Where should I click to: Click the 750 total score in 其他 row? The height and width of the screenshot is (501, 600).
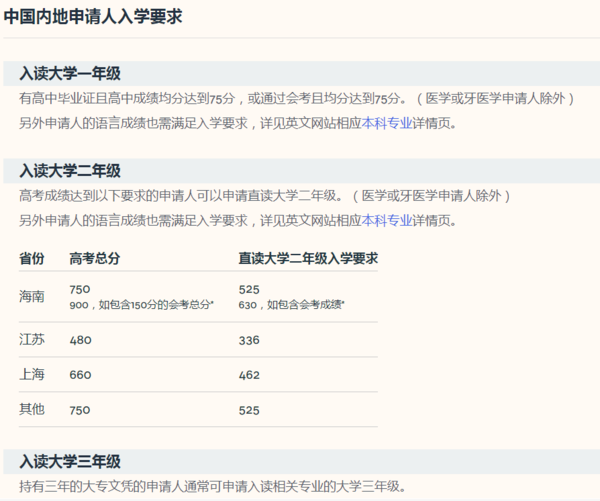[80, 410]
